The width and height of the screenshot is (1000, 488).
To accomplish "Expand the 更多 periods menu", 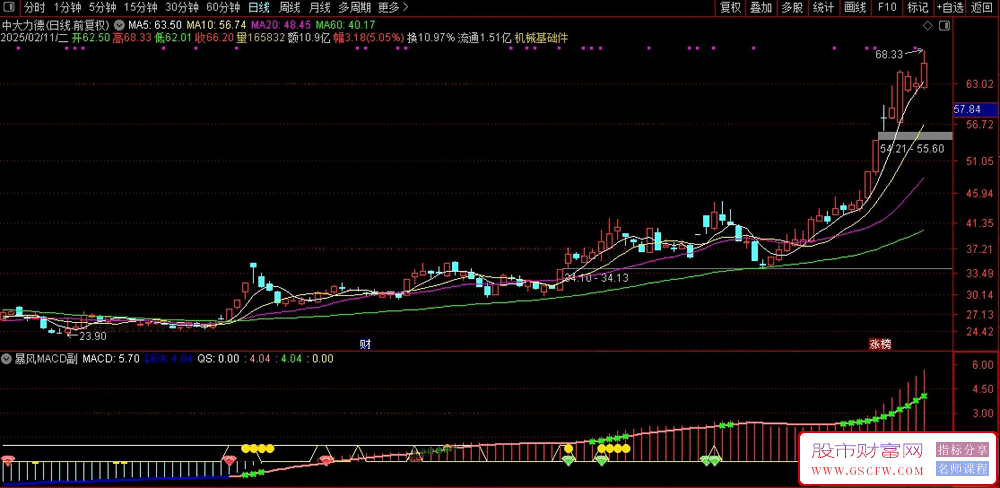I will pos(393,8).
